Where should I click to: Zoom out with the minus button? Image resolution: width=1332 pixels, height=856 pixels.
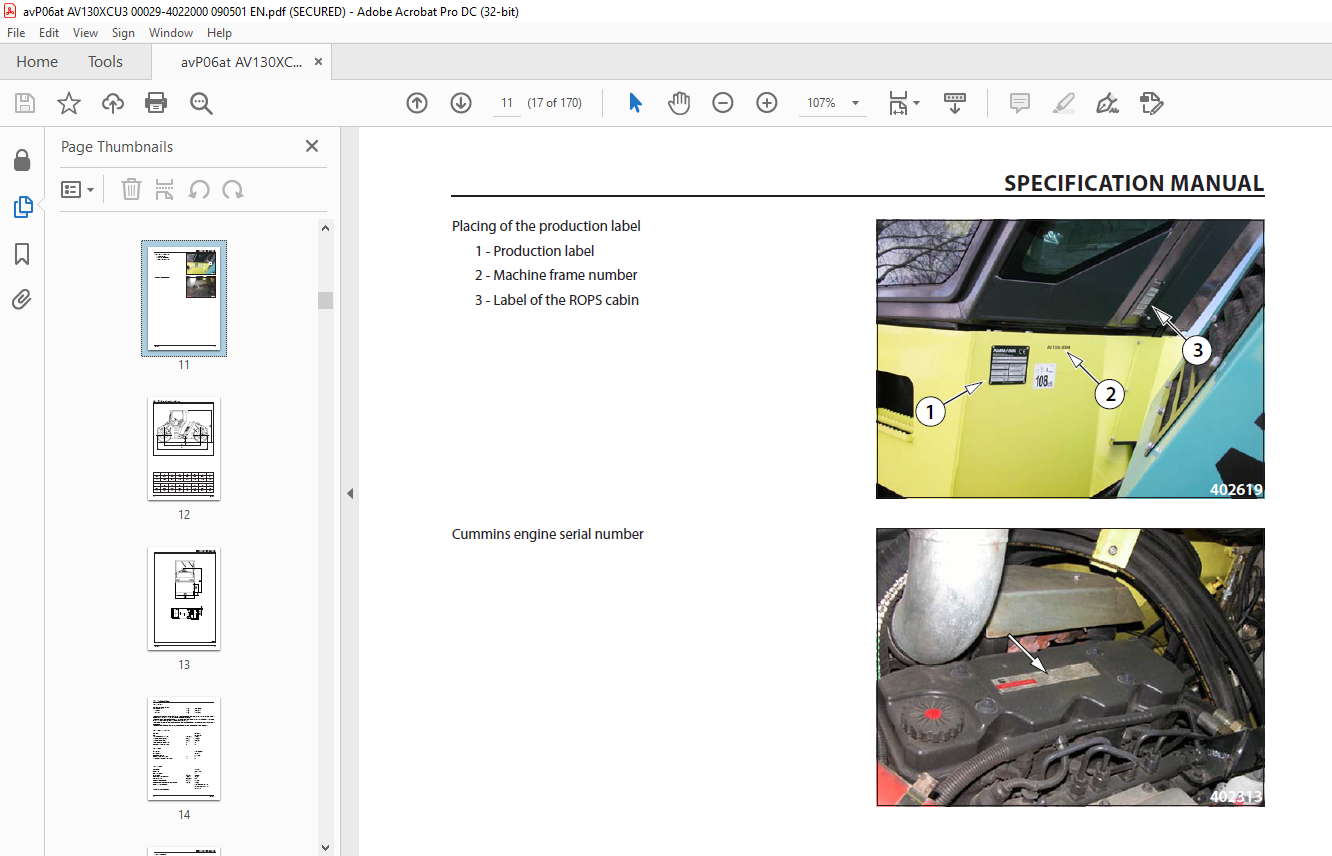(x=723, y=103)
